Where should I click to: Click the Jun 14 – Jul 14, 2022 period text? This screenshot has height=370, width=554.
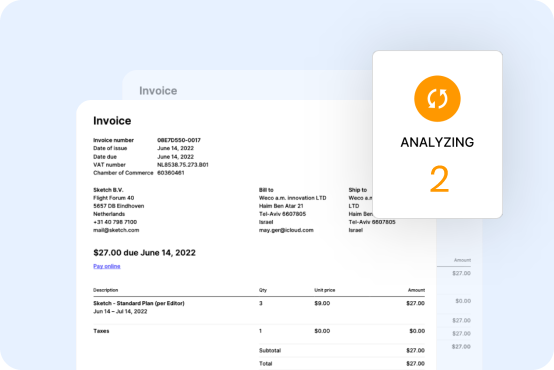pyautogui.click(x=120, y=311)
